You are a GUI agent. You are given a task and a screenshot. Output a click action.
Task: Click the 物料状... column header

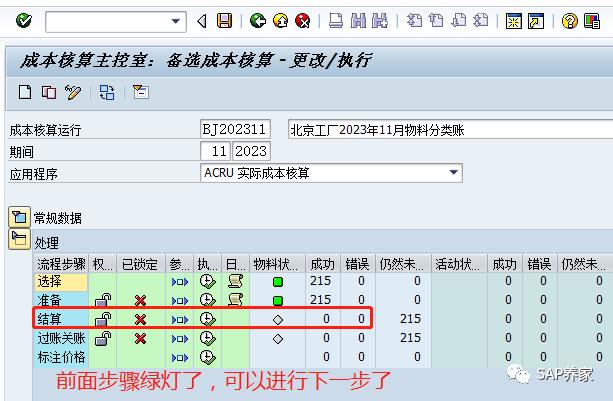(277, 264)
